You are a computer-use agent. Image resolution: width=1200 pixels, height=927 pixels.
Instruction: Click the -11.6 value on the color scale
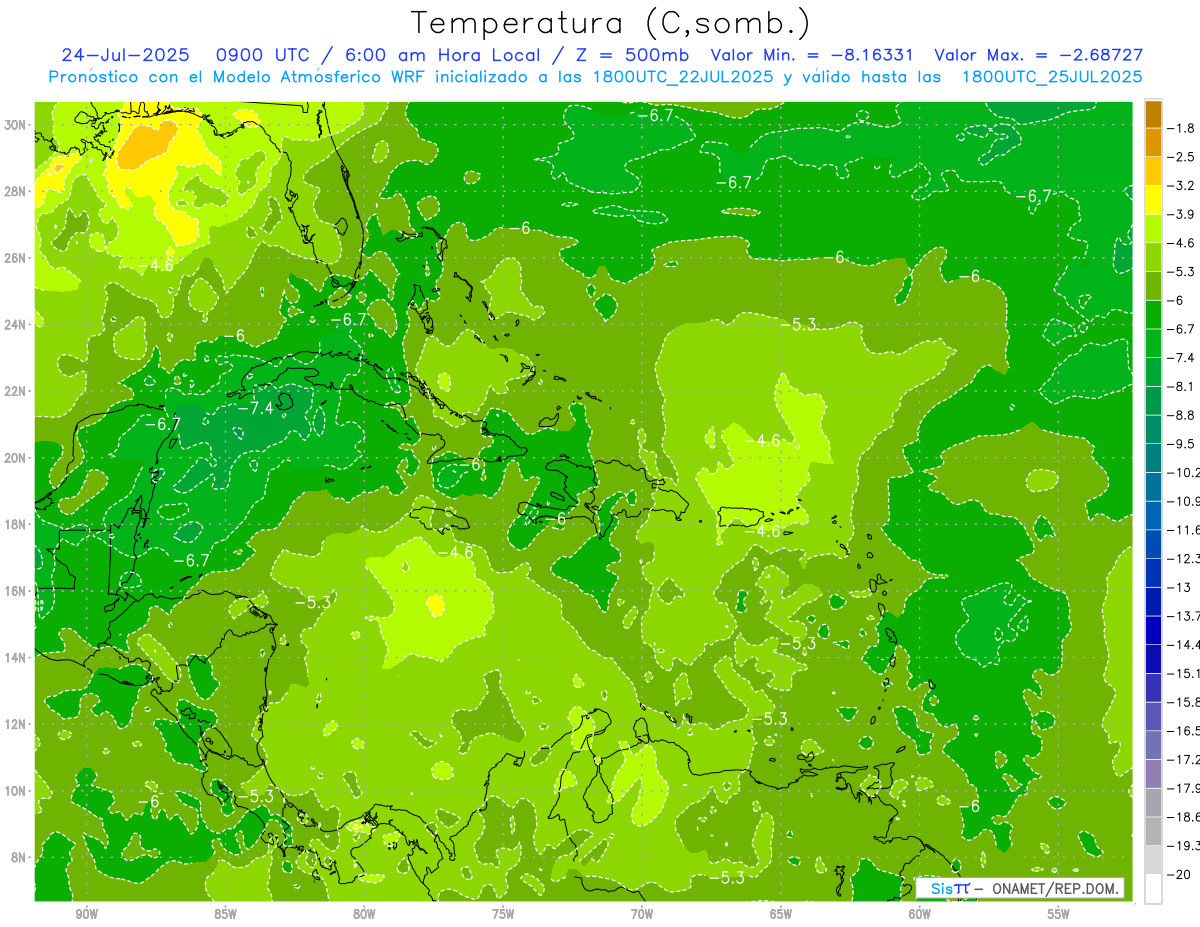coord(1184,529)
